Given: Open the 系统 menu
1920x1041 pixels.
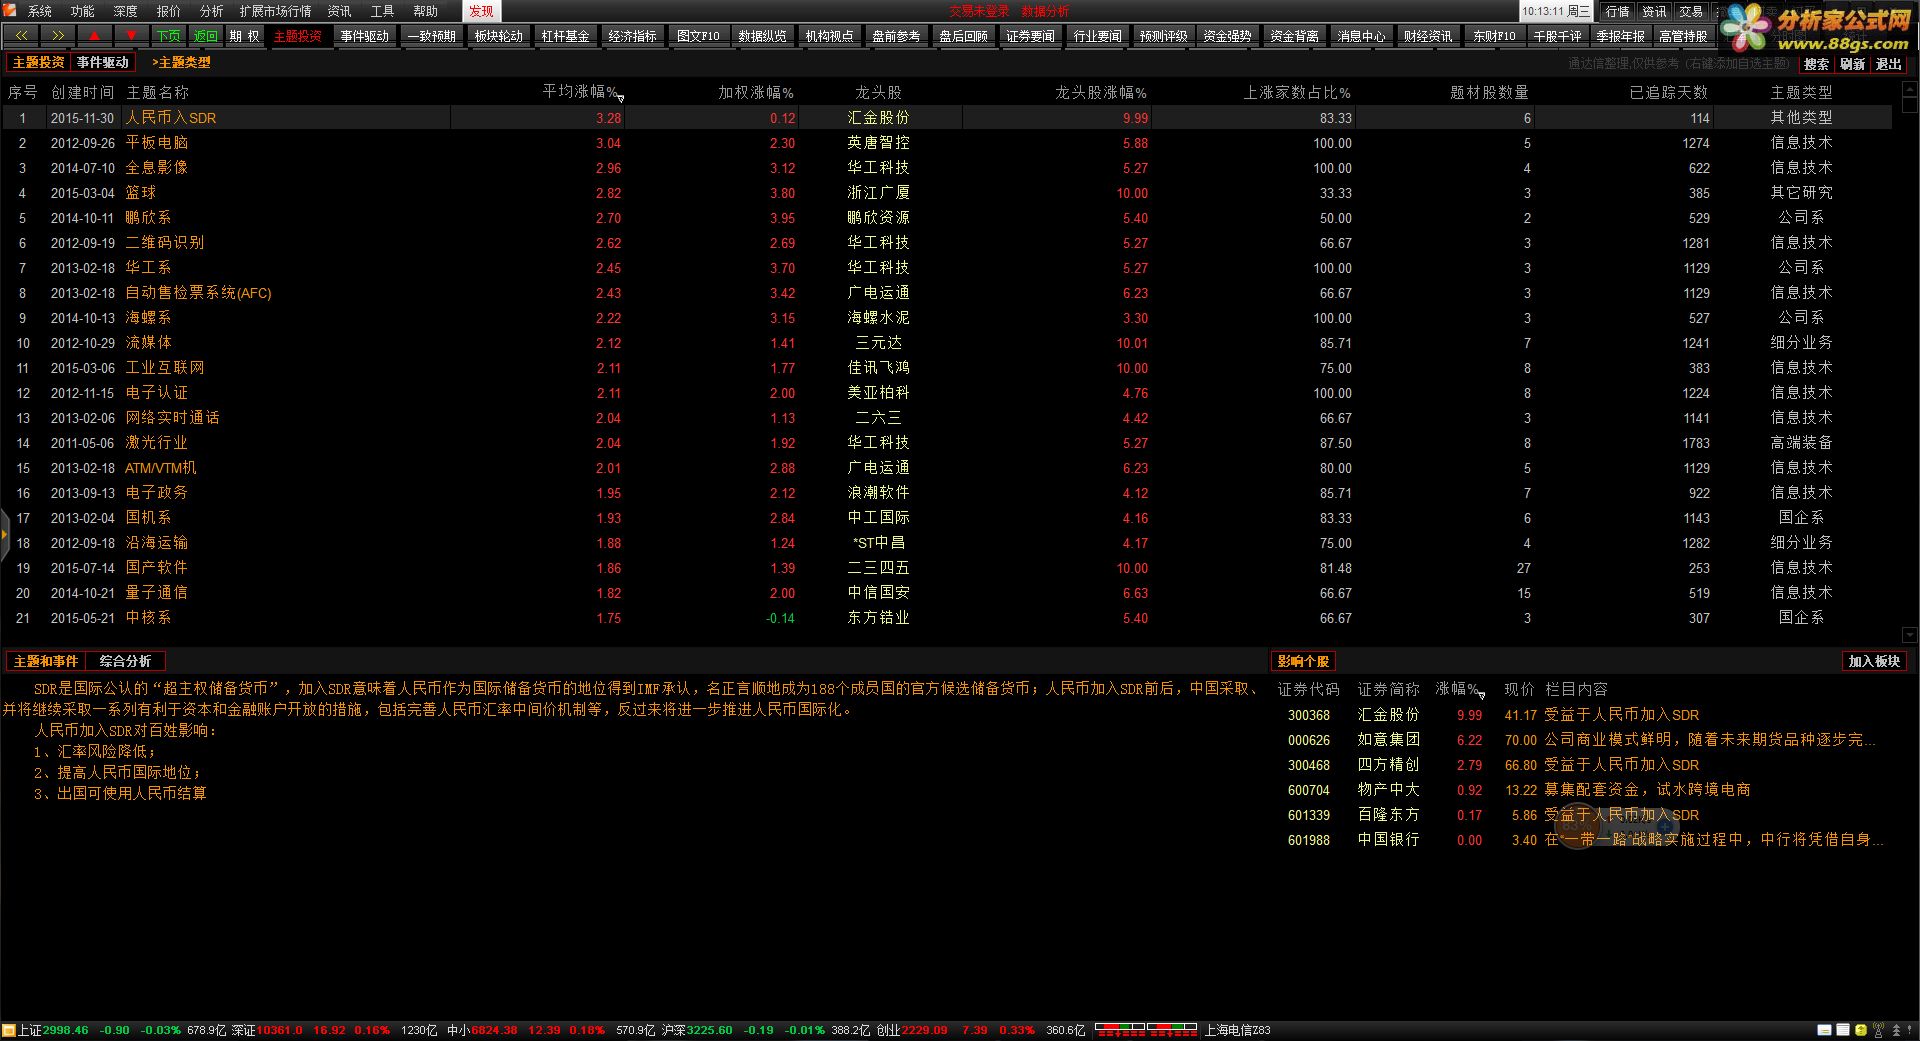Looking at the screenshot, I should click(40, 11).
